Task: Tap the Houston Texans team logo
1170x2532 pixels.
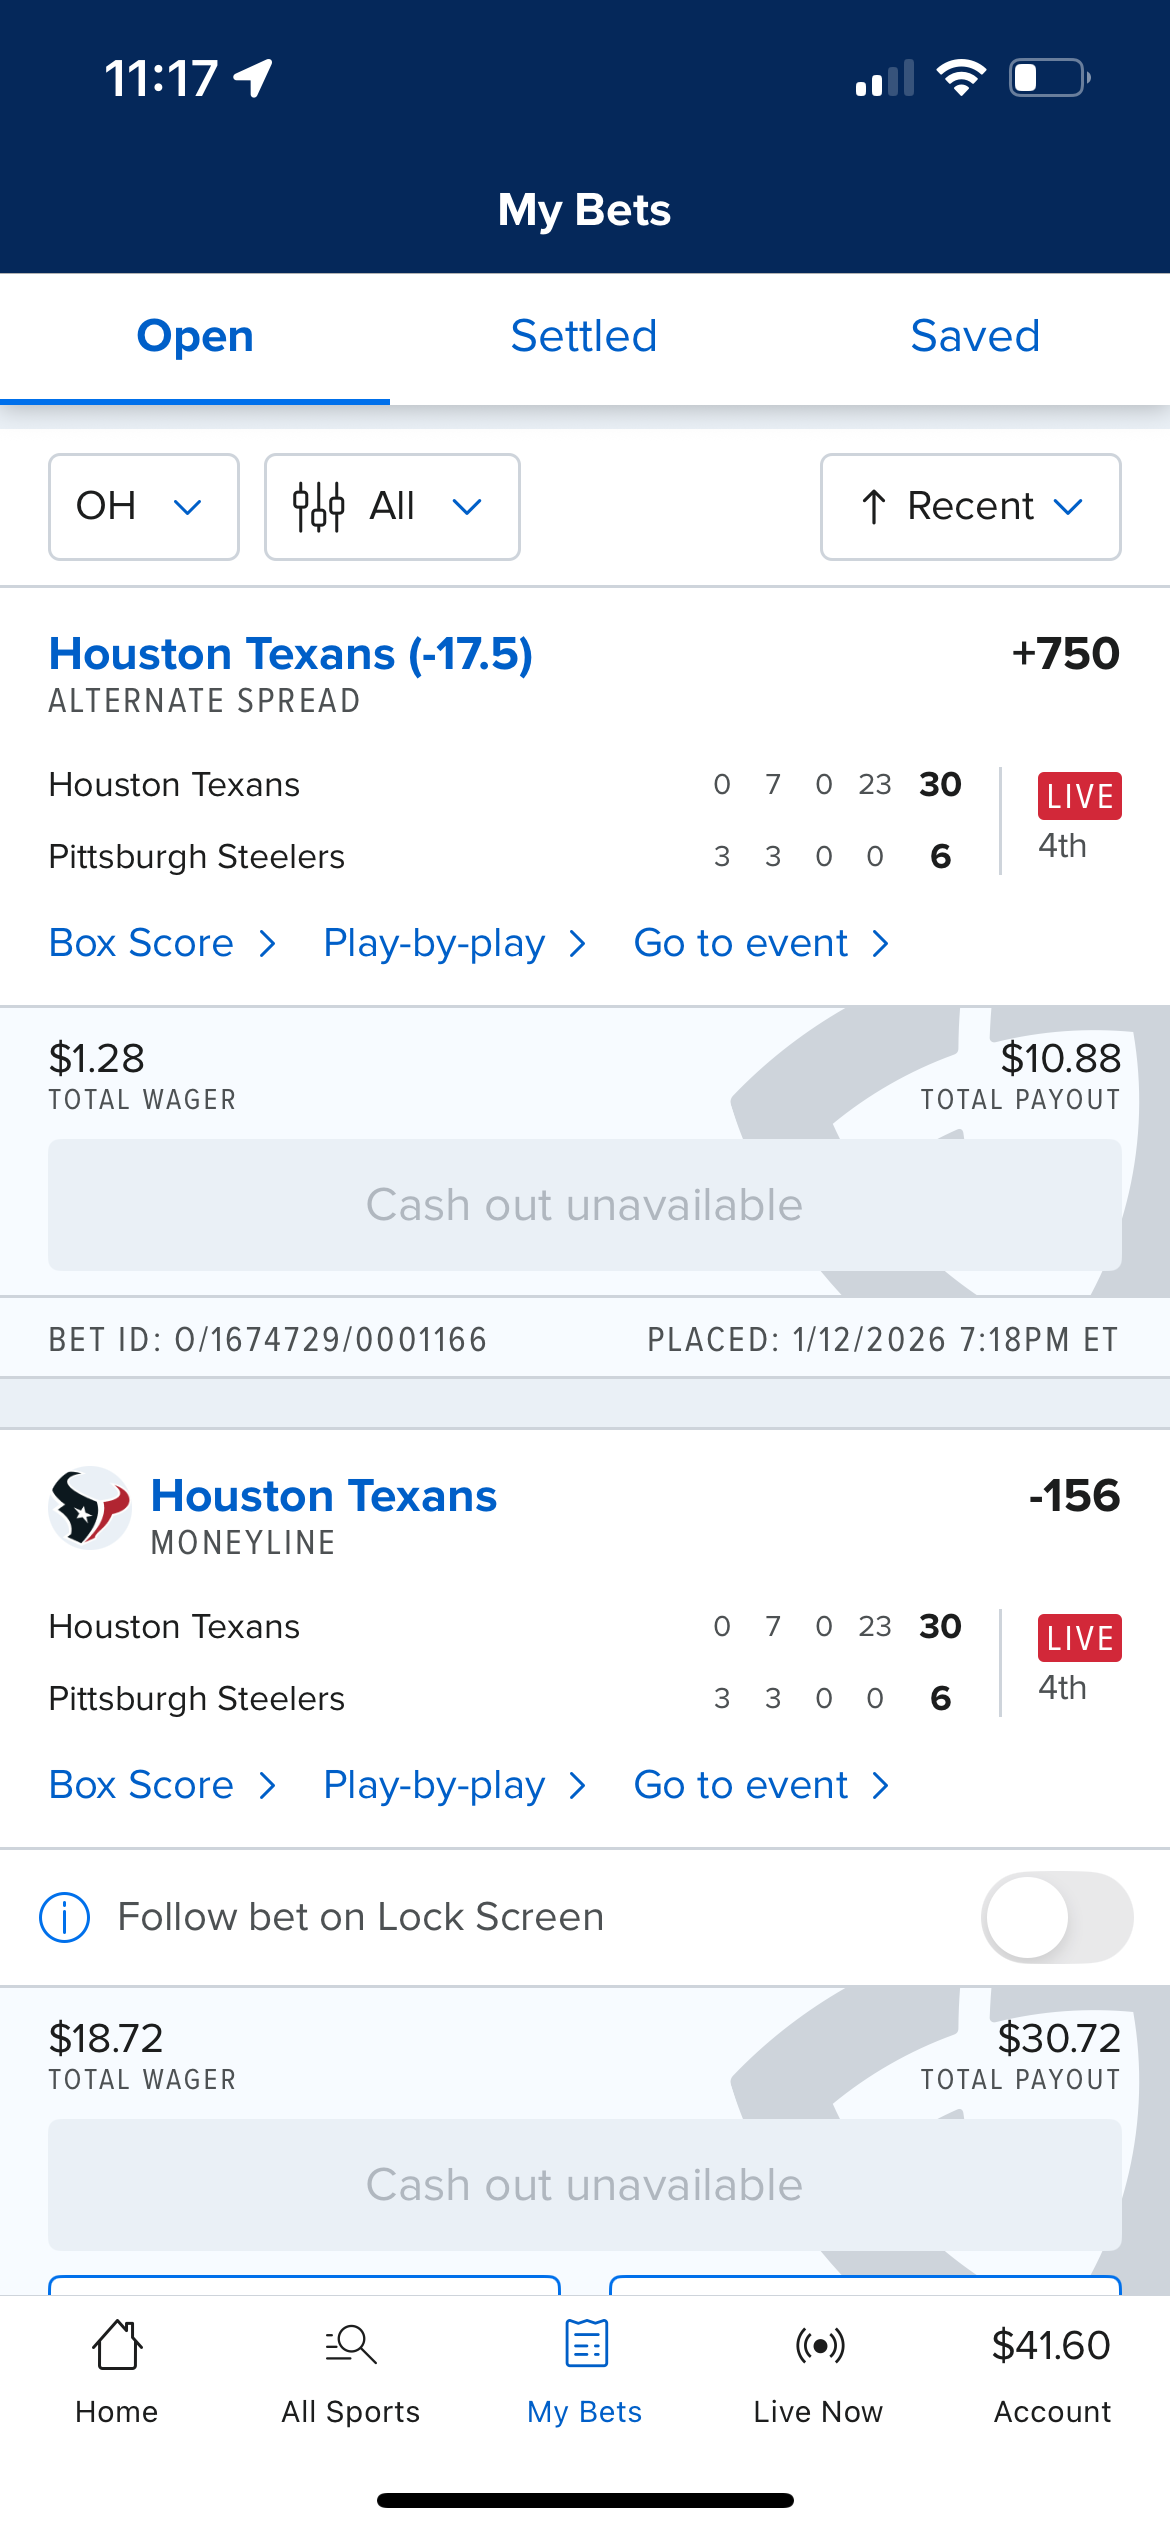Action: (x=90, y=1508)
